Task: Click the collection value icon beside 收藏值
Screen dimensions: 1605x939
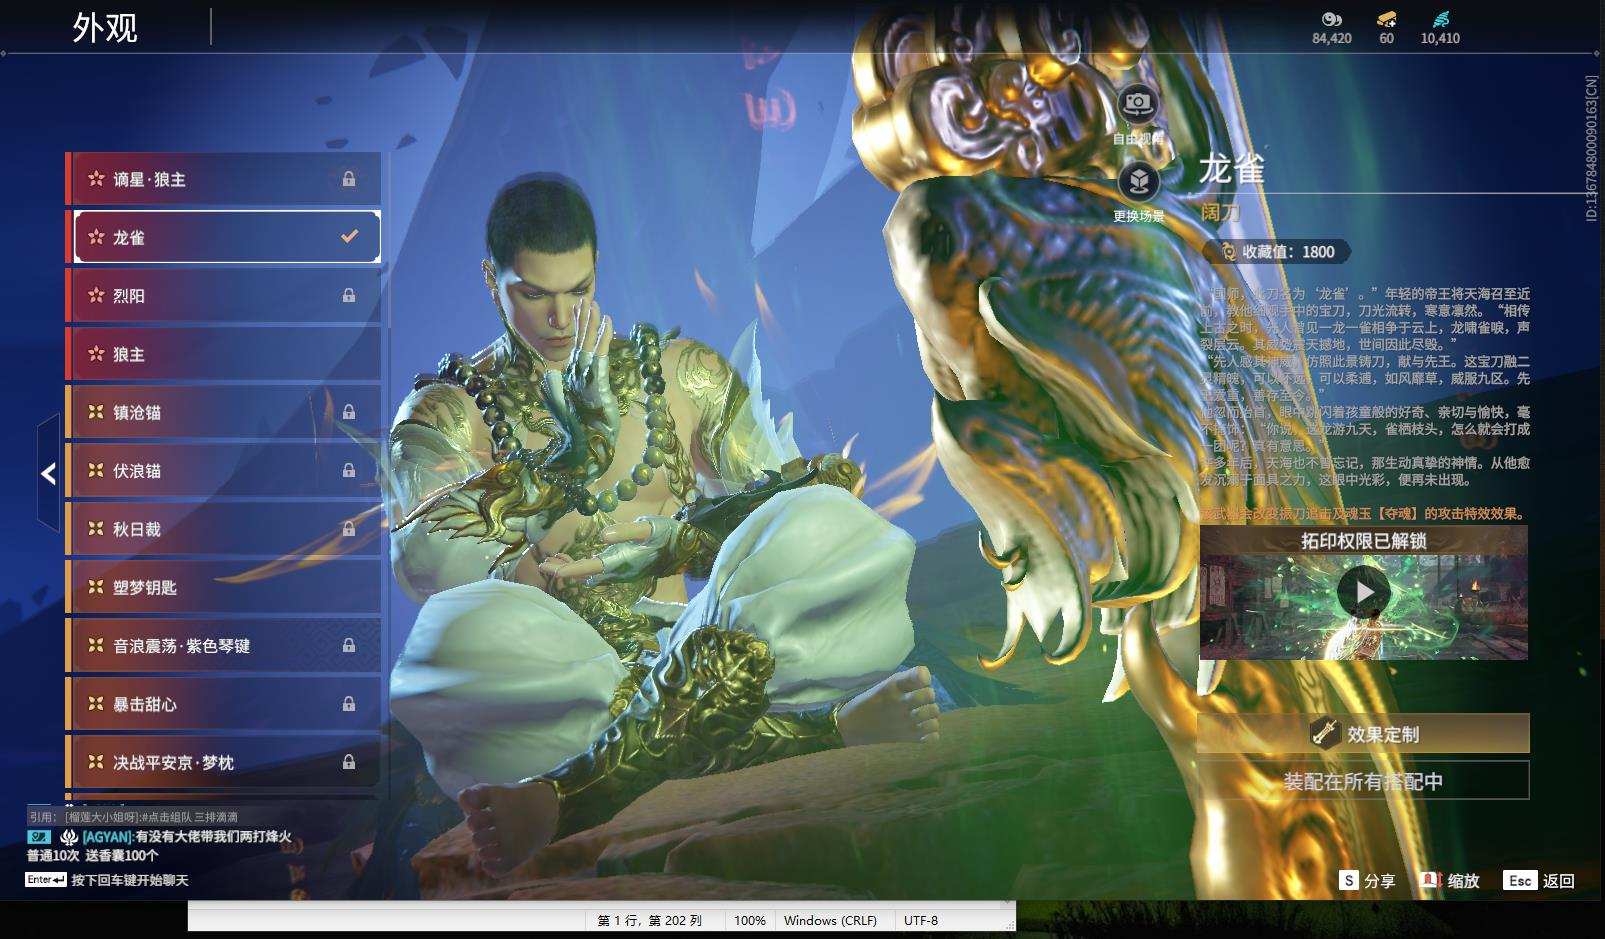Action: [1228, 252]
